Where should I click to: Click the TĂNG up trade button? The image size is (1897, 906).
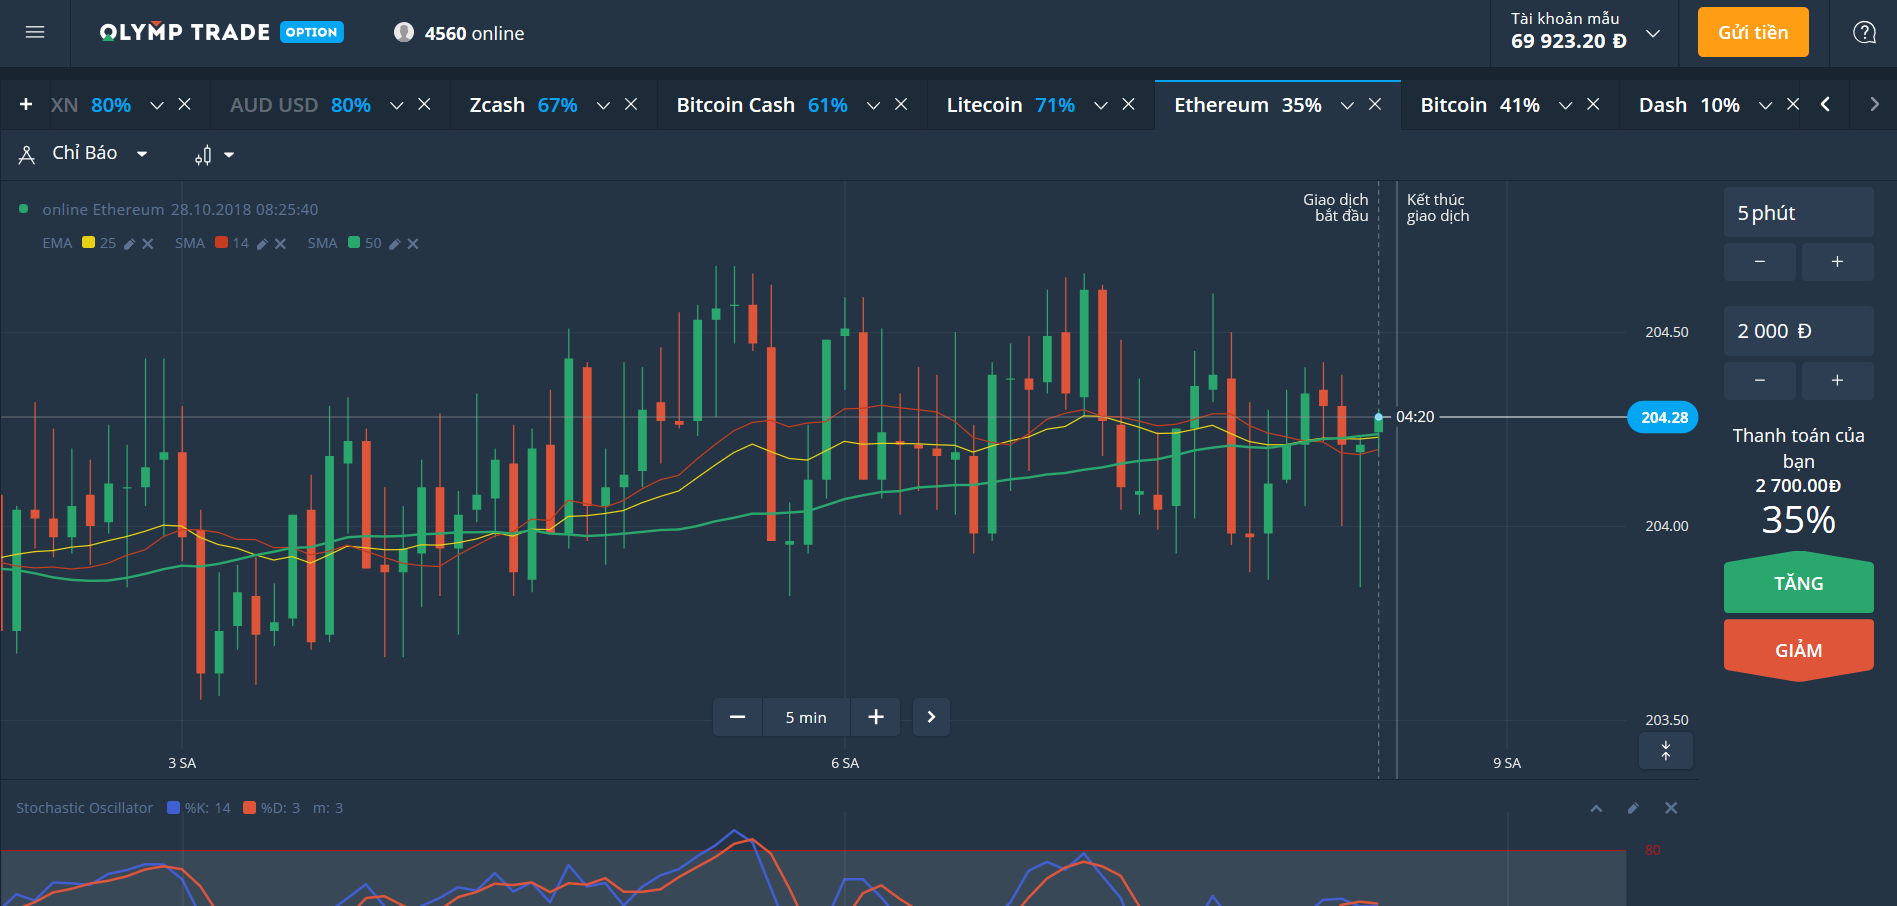1798,583
